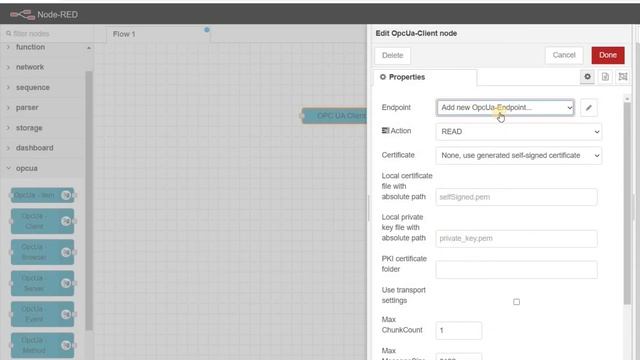Select the OpcUa Item palette node
The image size is (640, 360).
42,195
